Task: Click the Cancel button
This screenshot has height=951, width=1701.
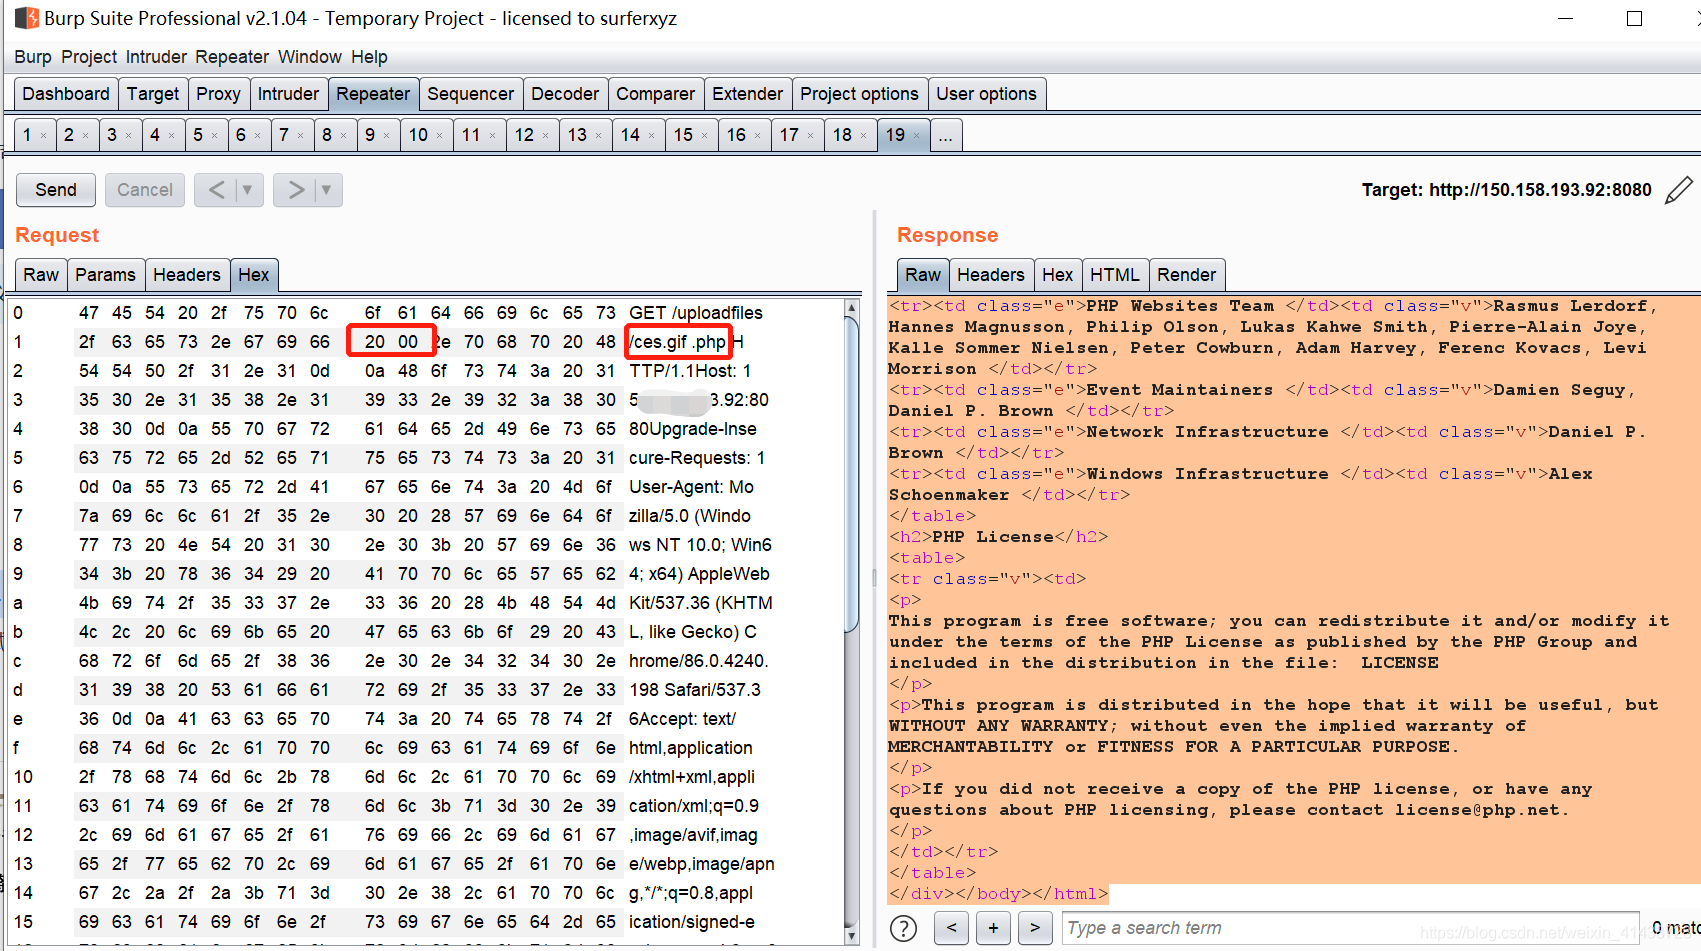Action: point(144,189)
